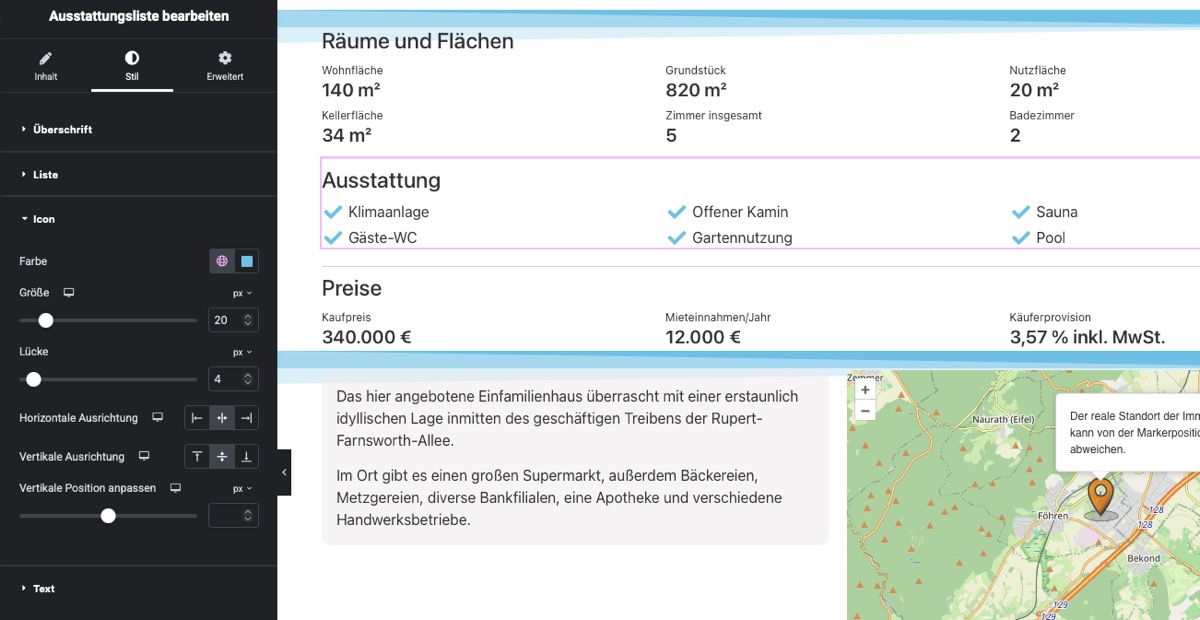Zoom in on the map
Screen dimensions: 1200x620
click(x=865, y=390)
